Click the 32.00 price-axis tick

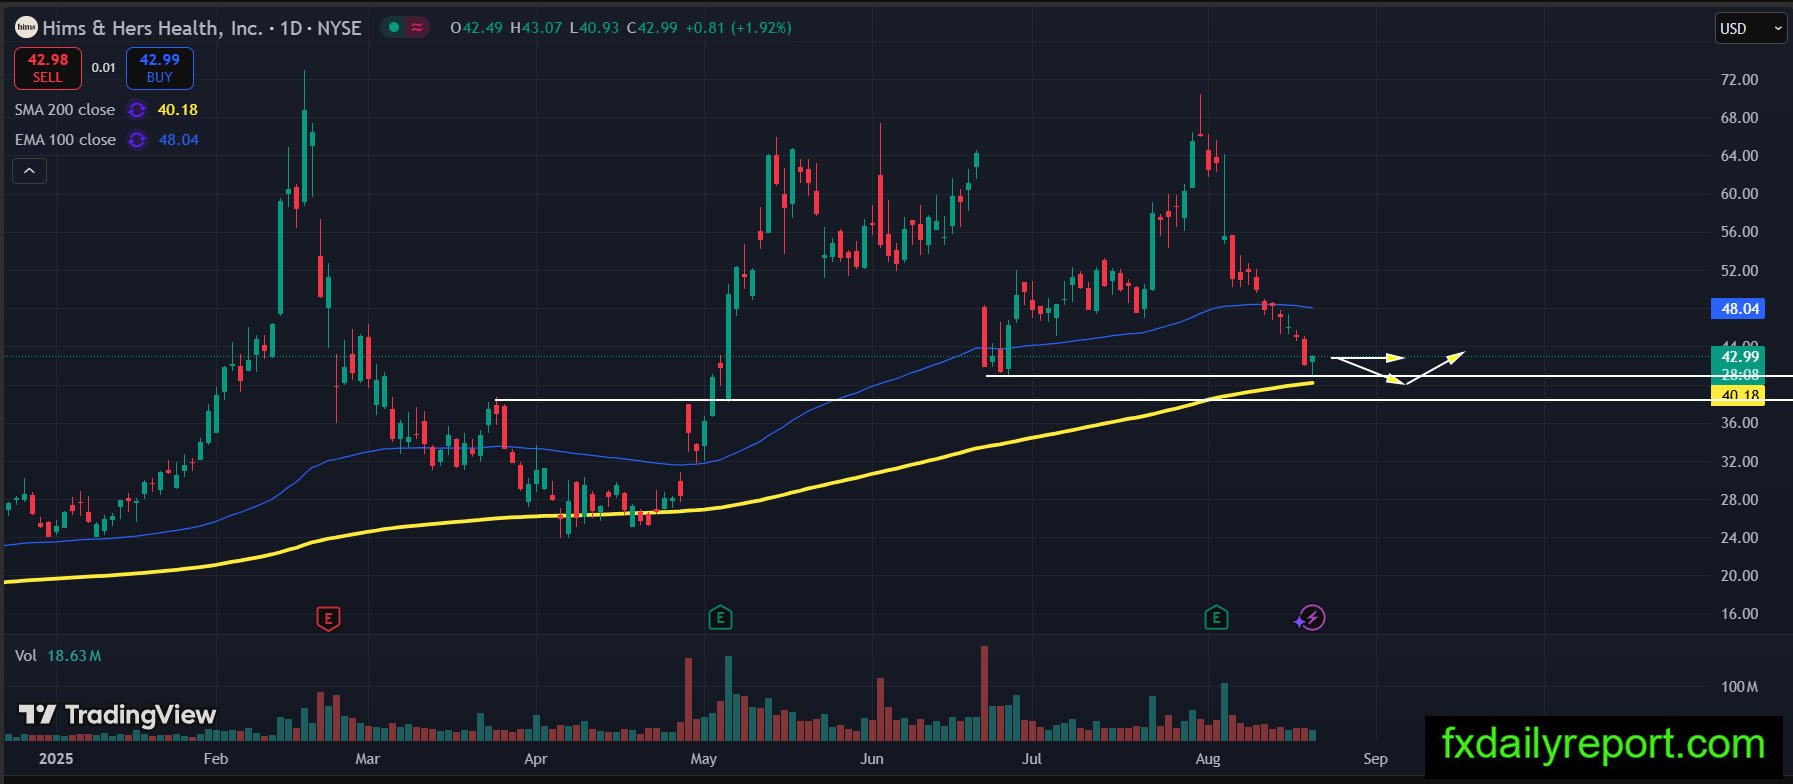tap(1739, 462)
